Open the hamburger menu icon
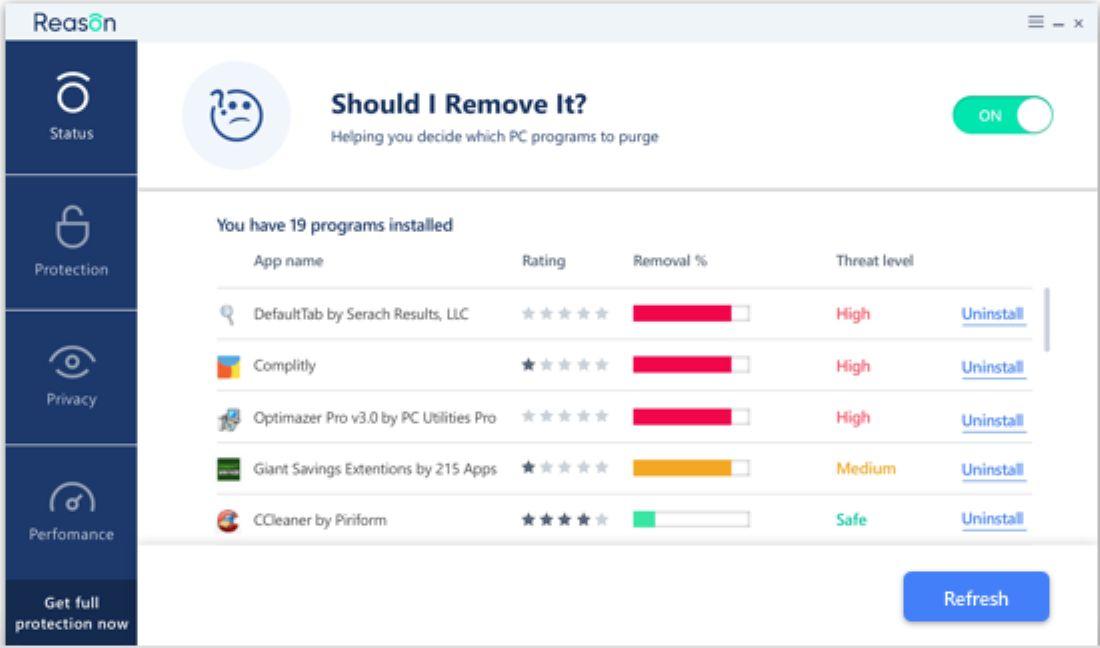Image resolution: width=1100 pixels, height=648 pixels. click(1035, 22)
